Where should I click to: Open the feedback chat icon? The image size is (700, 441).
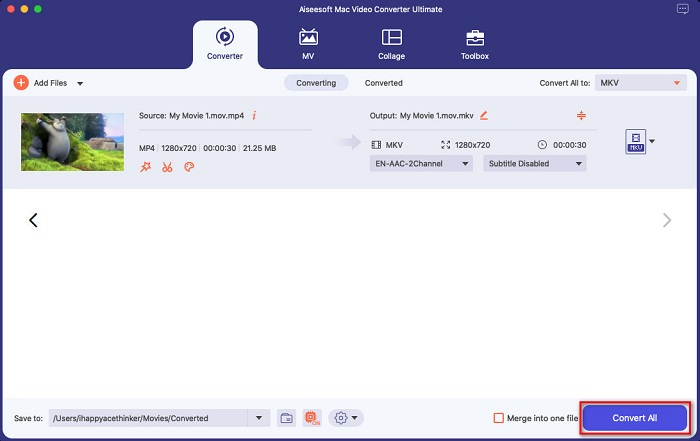[x=683, y=9]
